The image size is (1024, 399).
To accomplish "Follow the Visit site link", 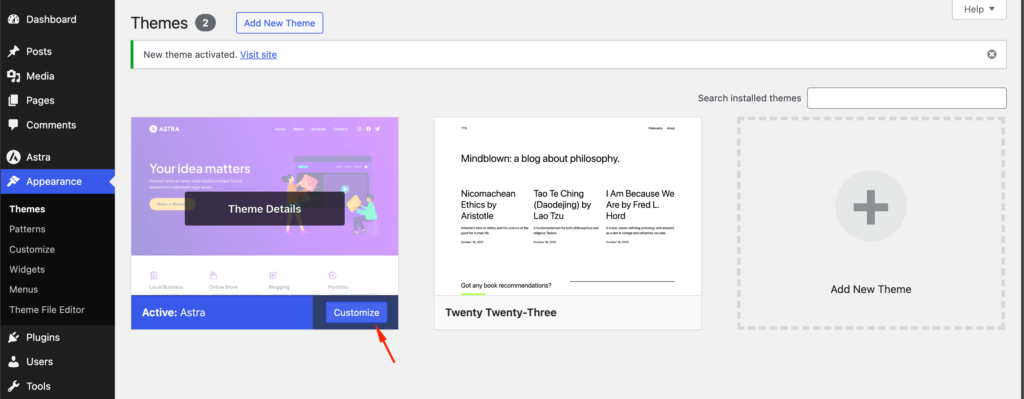I will [259, 55].
